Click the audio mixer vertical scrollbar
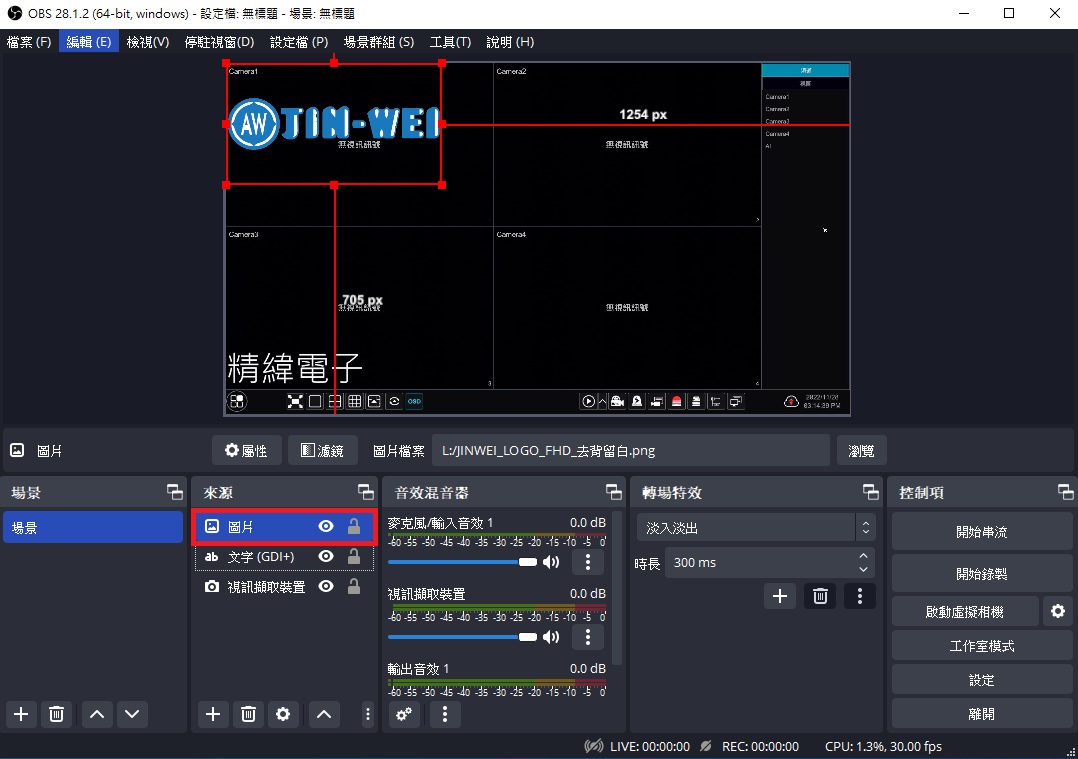Viewport: 1078px width, 759px height. pyautogui.click(x=617, y=588)
